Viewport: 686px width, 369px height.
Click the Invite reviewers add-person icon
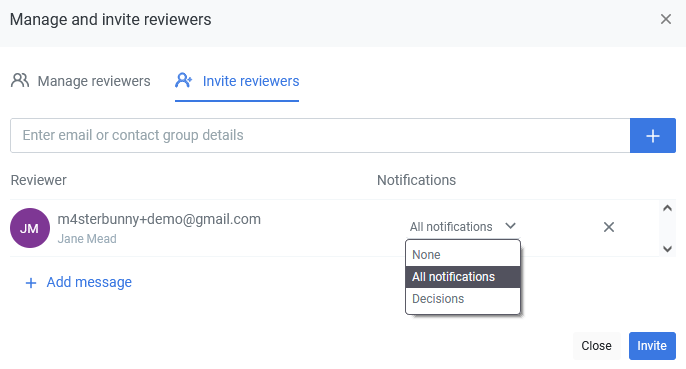pos(183,81)
